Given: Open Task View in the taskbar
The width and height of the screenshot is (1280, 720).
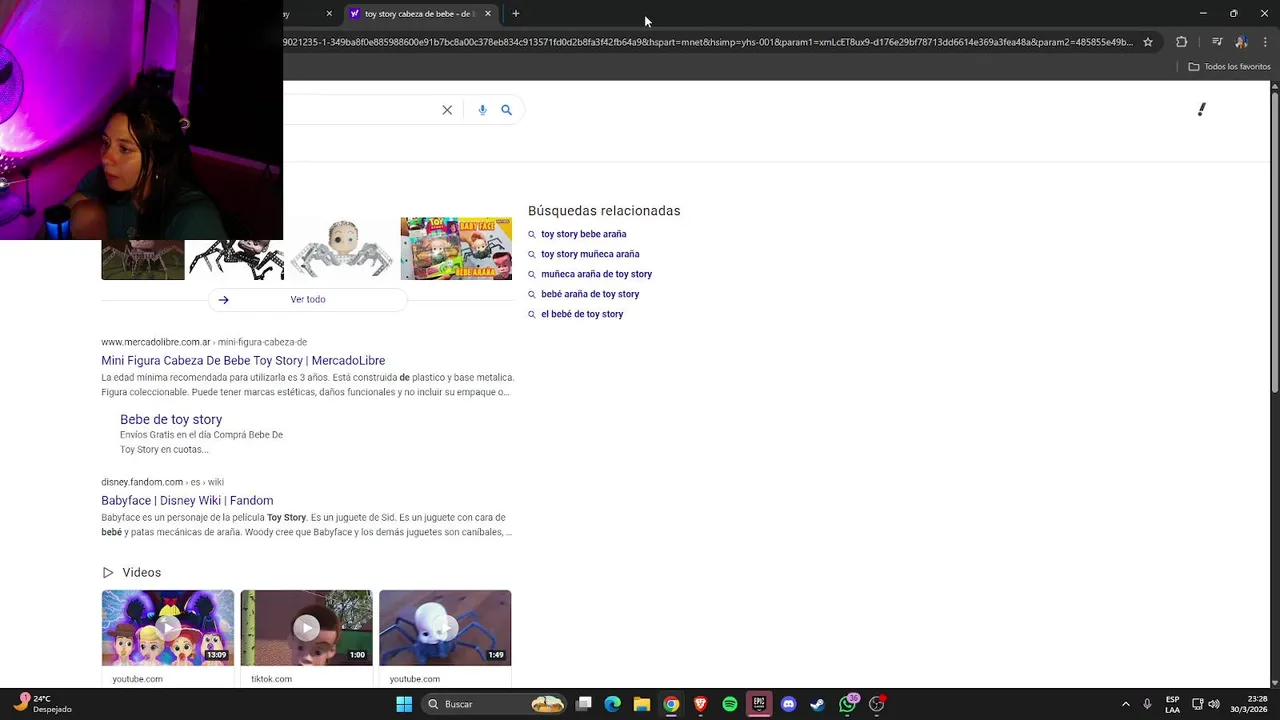Looking at the screenshot, I should click(x=584, y=704).
